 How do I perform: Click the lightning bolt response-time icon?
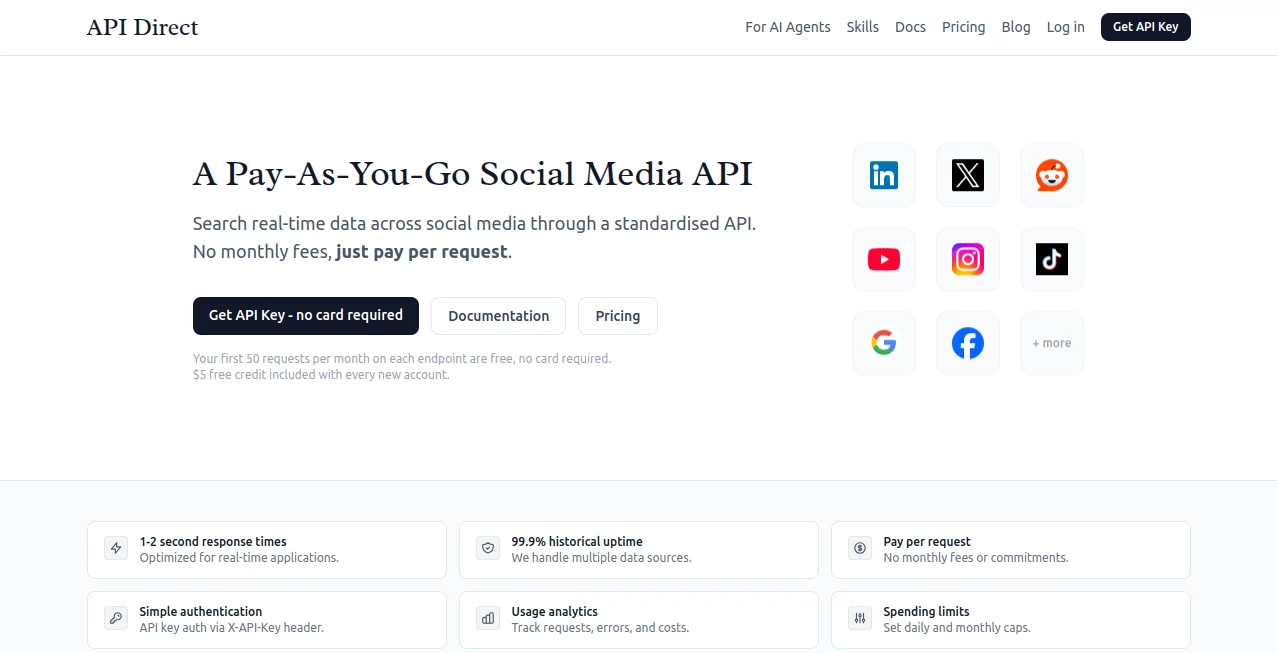click(116, 548)
